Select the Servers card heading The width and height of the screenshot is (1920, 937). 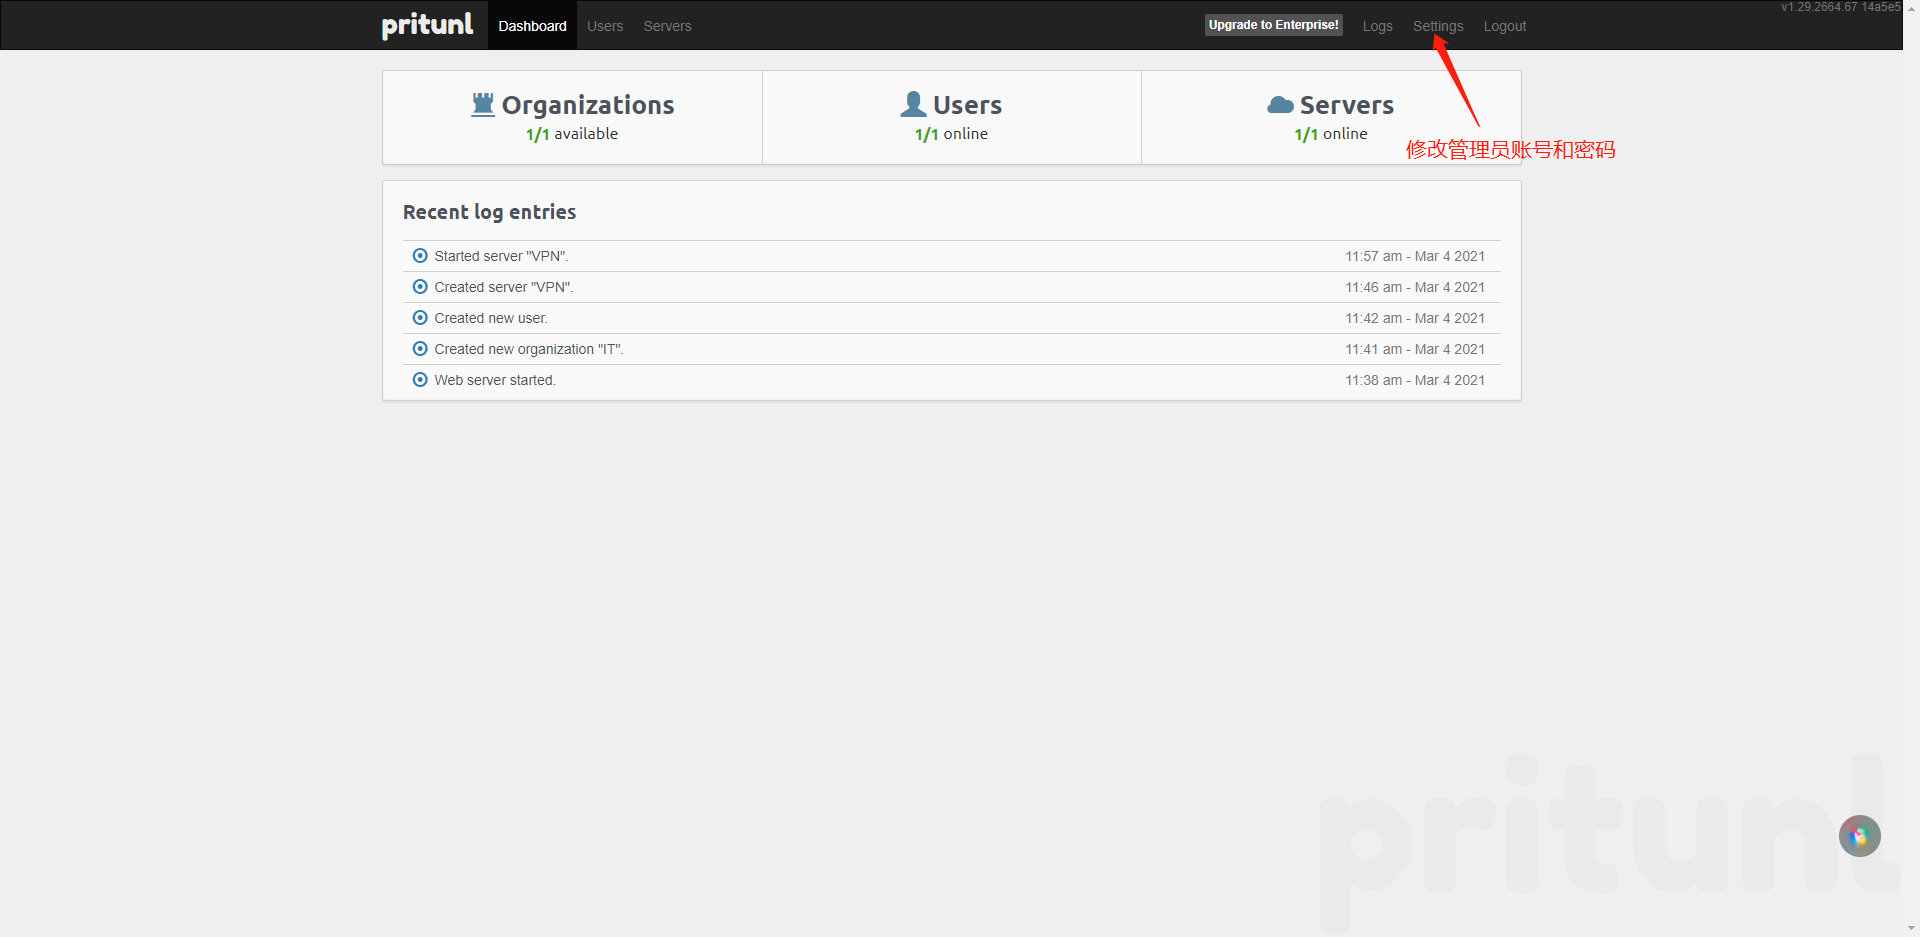click(1346, 105)
